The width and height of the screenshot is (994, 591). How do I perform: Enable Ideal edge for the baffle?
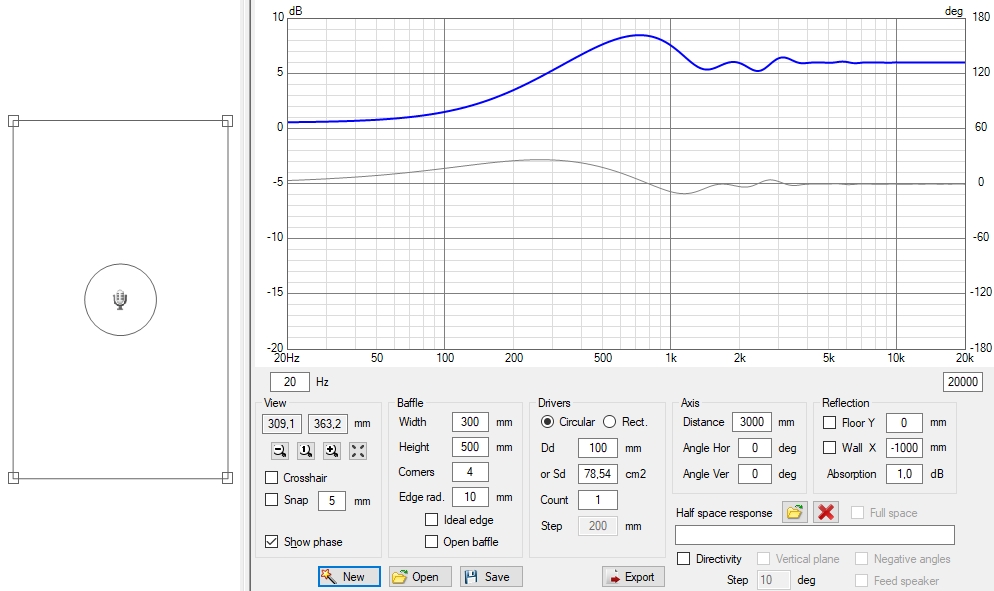(x=431, y=520)
